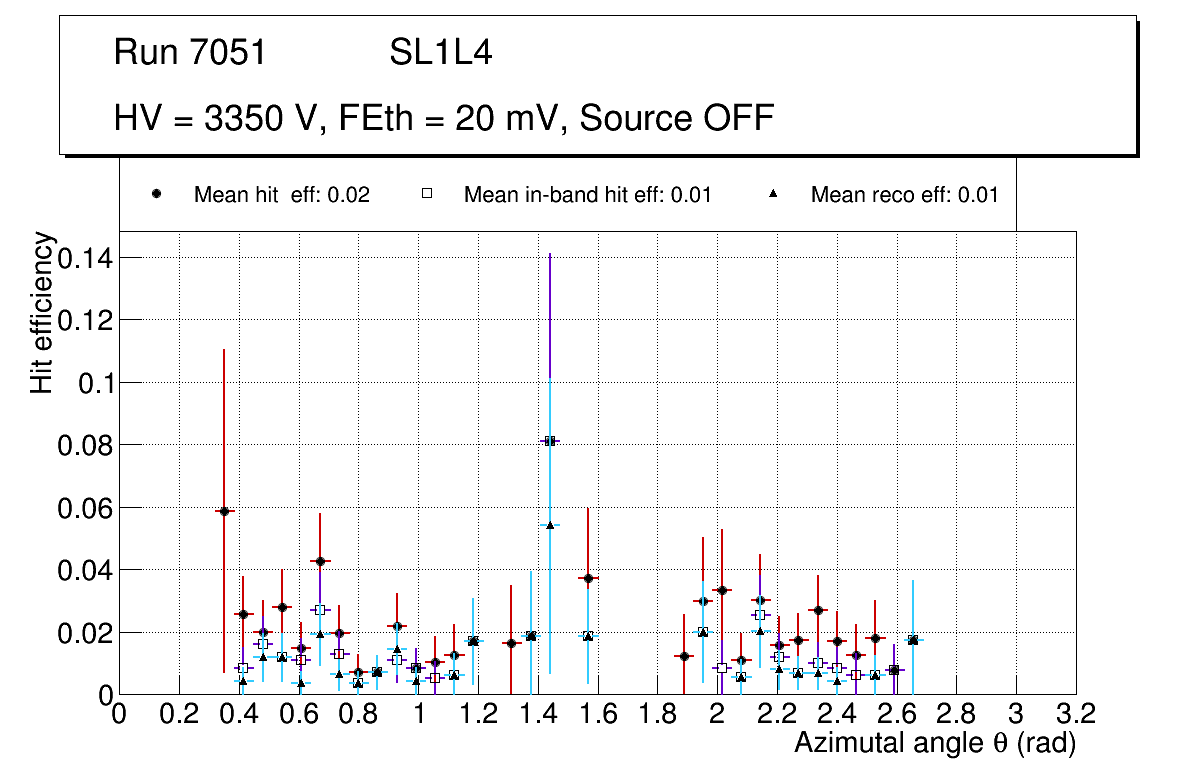Screen dimensions: 1196x772
Task: Click the filled circle legend marker
Action: (x=157, y=194)
